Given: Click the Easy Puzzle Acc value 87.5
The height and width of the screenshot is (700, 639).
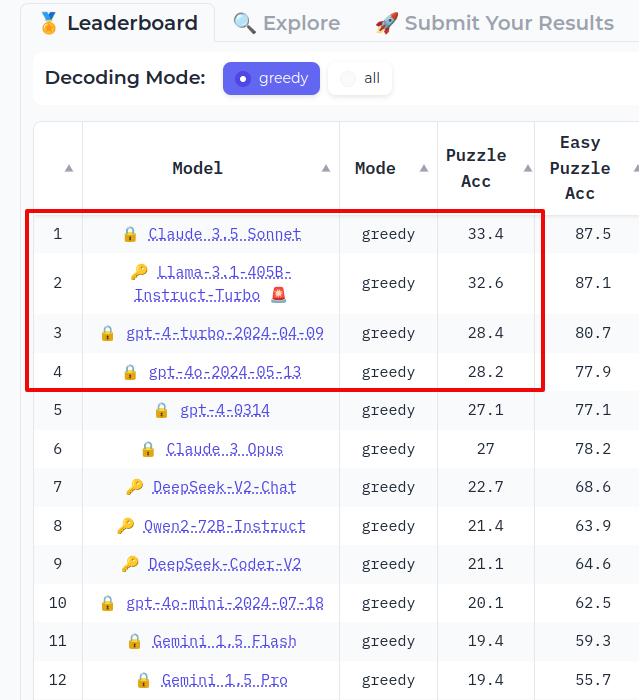Looking at the screenshot, I should (x=593, y=234).
